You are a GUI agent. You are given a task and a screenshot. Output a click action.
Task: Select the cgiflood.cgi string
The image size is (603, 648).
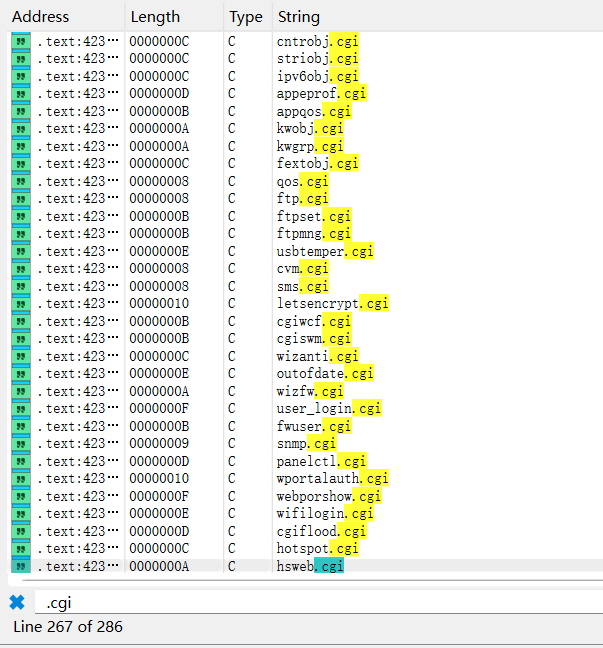pyautogui.click(x=321, y=531)
